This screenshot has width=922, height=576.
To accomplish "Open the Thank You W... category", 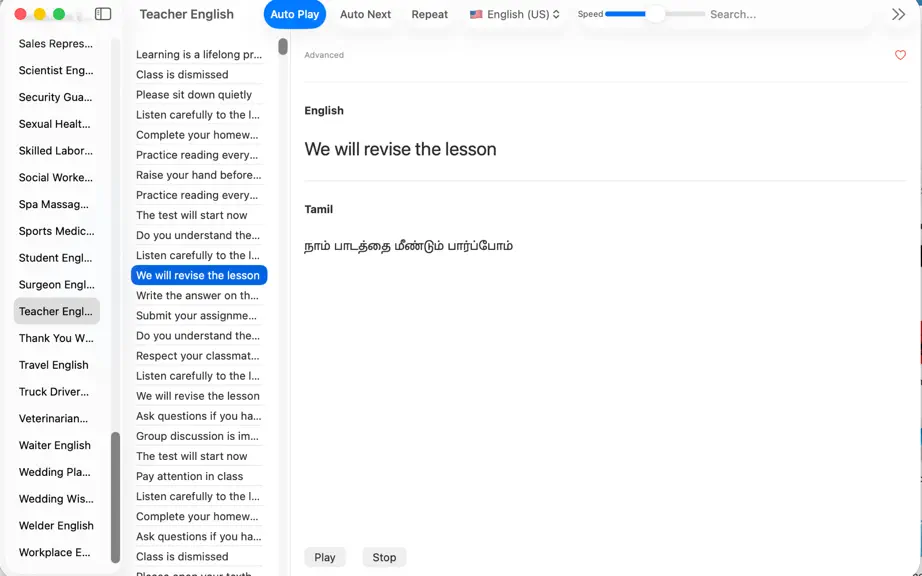I will (56, 338).
